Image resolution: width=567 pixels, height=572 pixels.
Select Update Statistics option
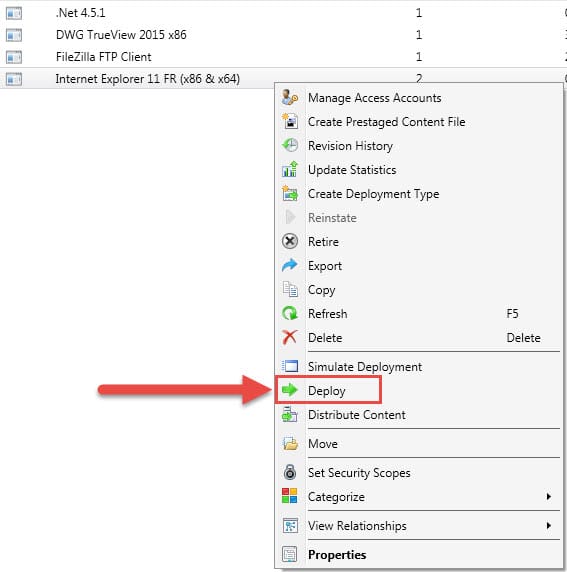[x=352, y=170]
